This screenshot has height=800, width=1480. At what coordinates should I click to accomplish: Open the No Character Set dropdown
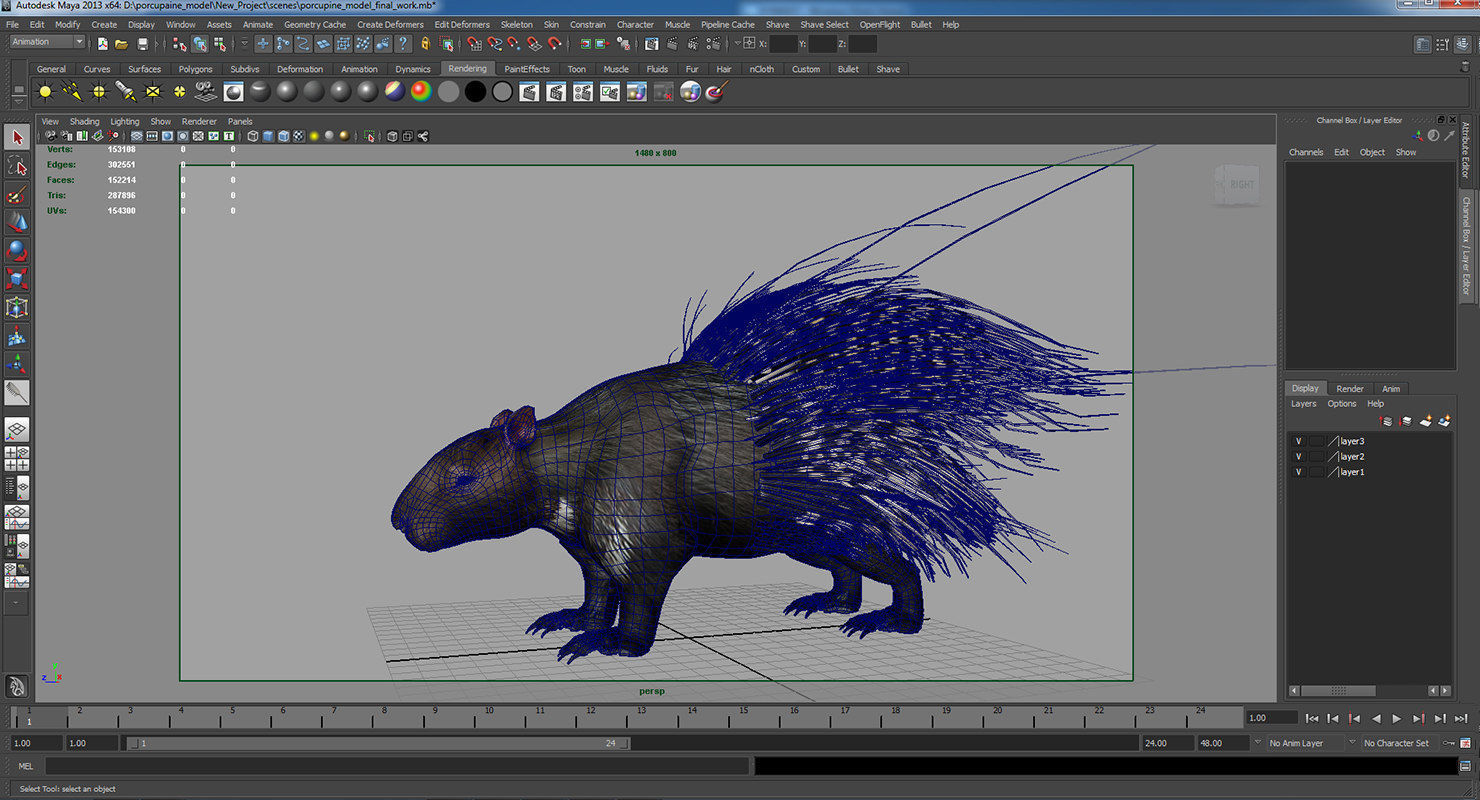pyautogui.click(x=1401, y=743)
